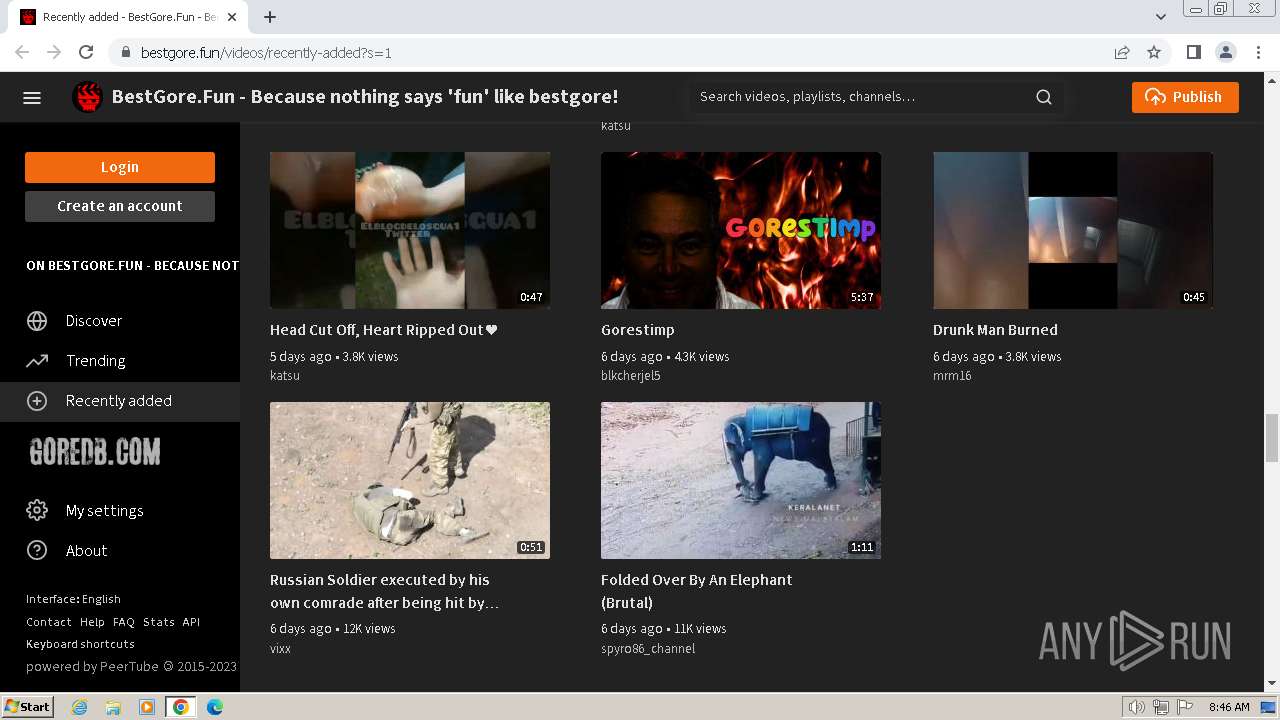Toggle the browser side panel

(1193, 52)
